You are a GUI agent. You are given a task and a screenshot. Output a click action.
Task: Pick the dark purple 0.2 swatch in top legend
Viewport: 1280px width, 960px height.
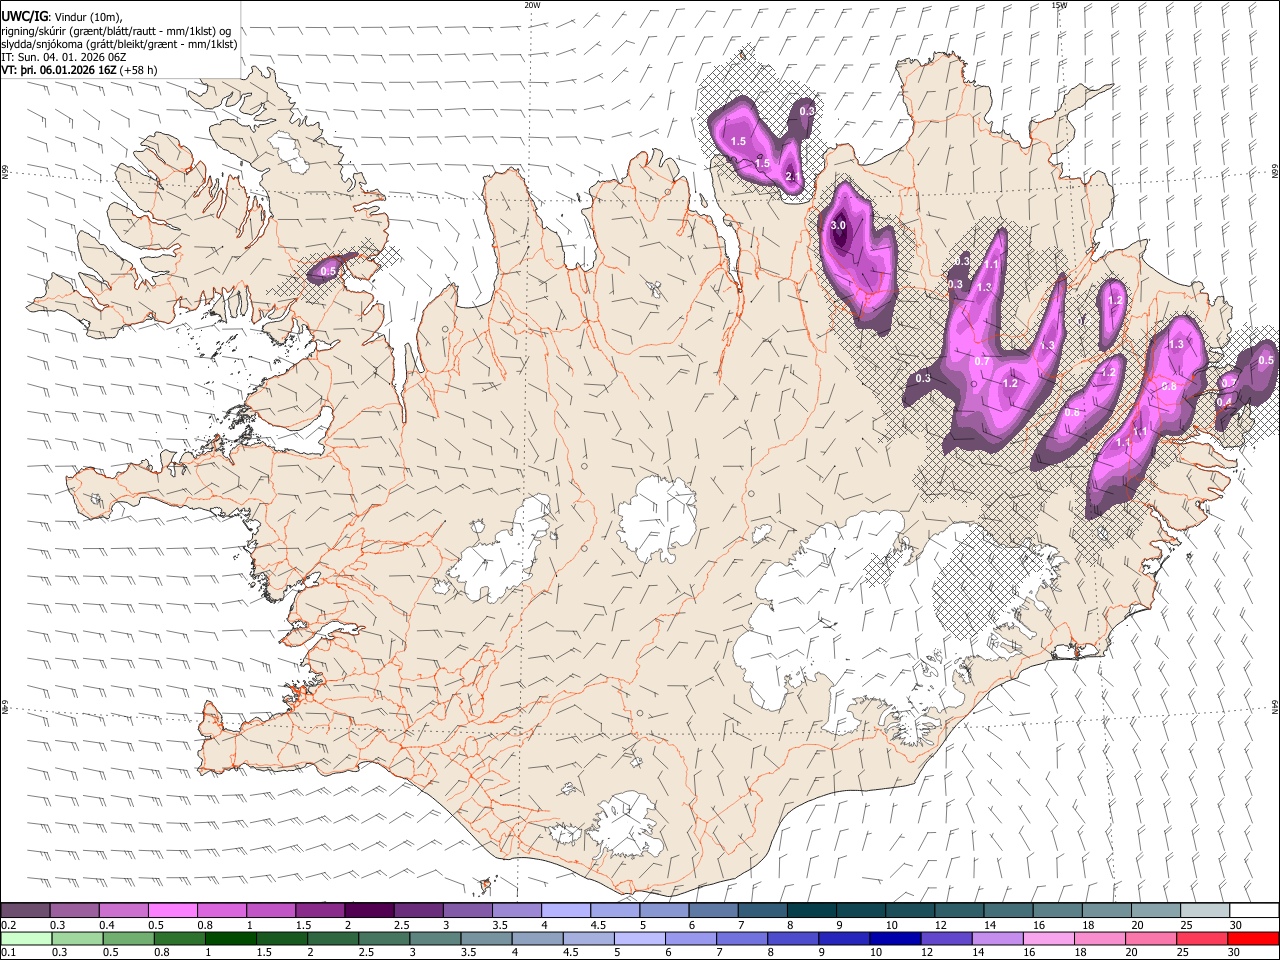[x=25, y=910]
